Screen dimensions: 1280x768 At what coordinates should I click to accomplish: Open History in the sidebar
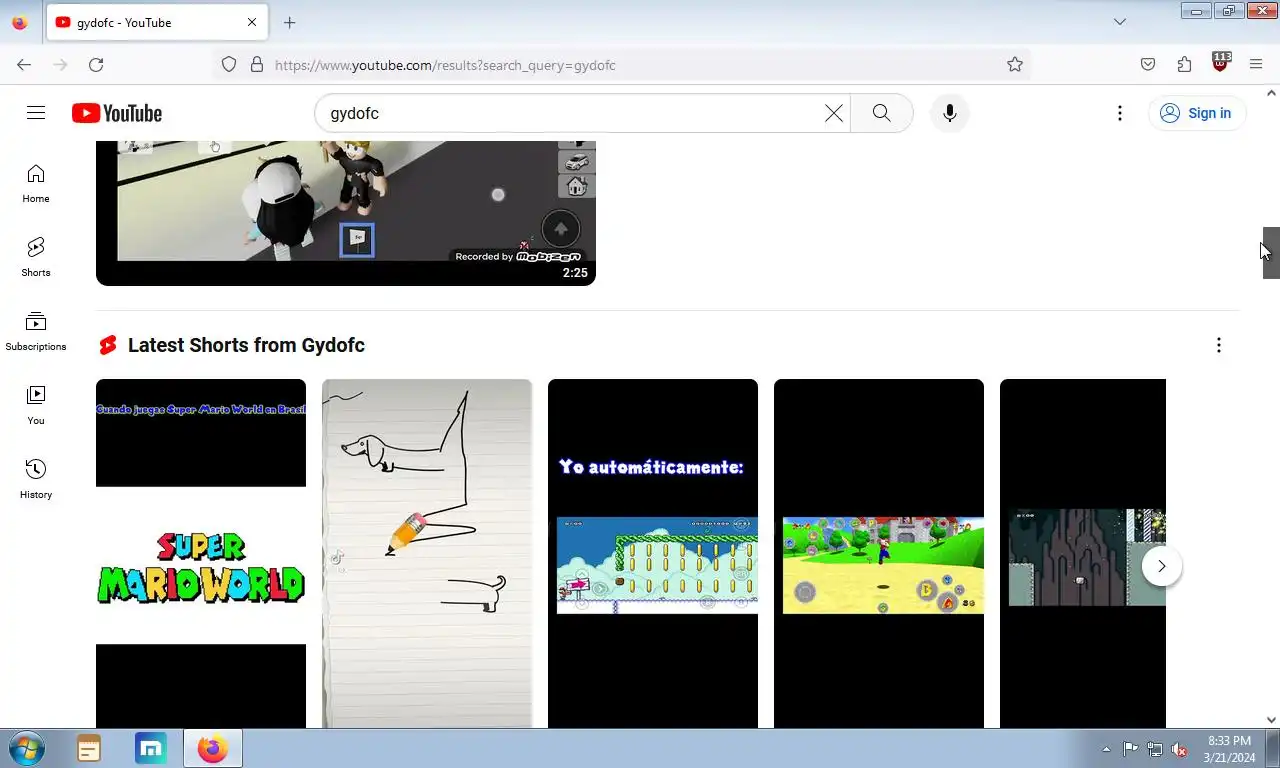pyautogui.click(x=36, y=480)
